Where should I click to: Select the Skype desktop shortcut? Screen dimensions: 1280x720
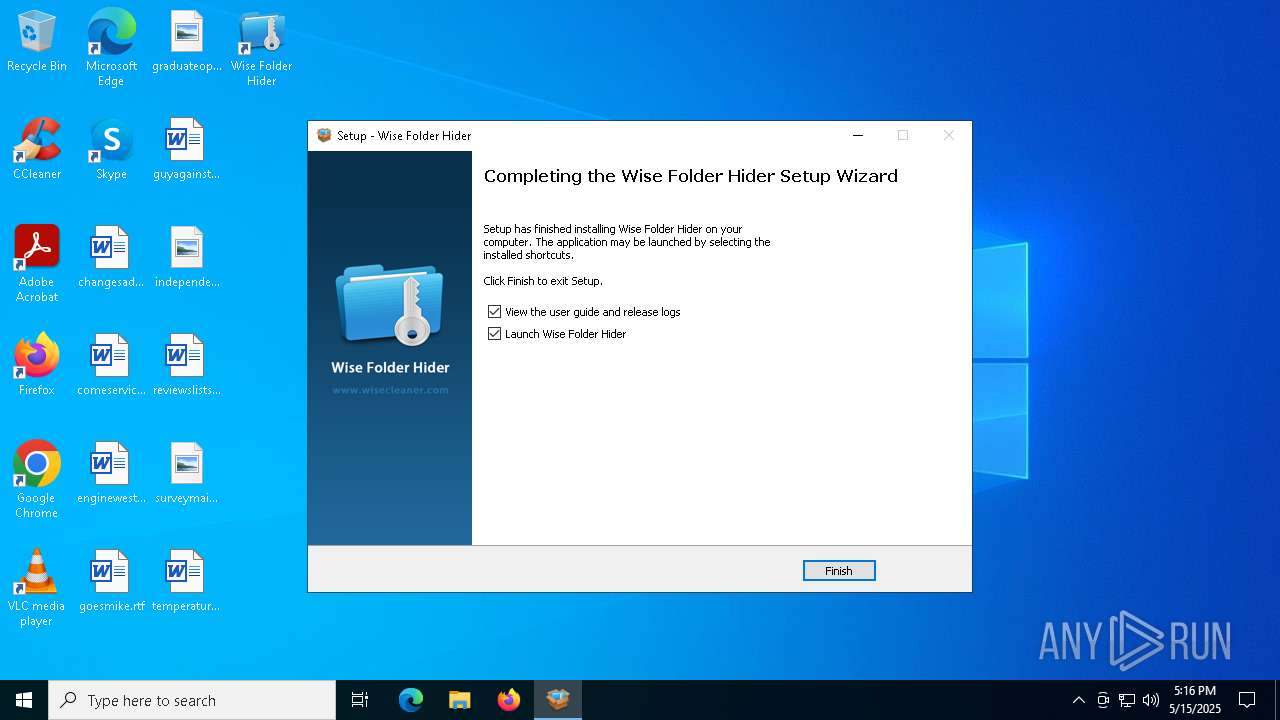point(111,150)
